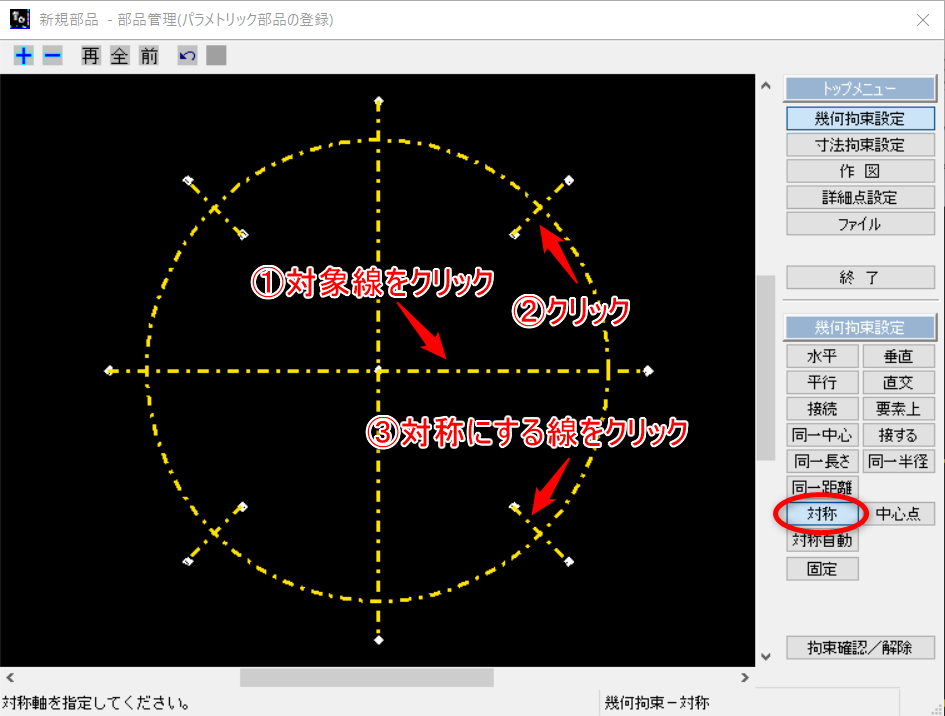This screenshot has height=716, width=945.
Task: Click the lower 幾何拘束設定 panel header
Action: click(860, 327)
